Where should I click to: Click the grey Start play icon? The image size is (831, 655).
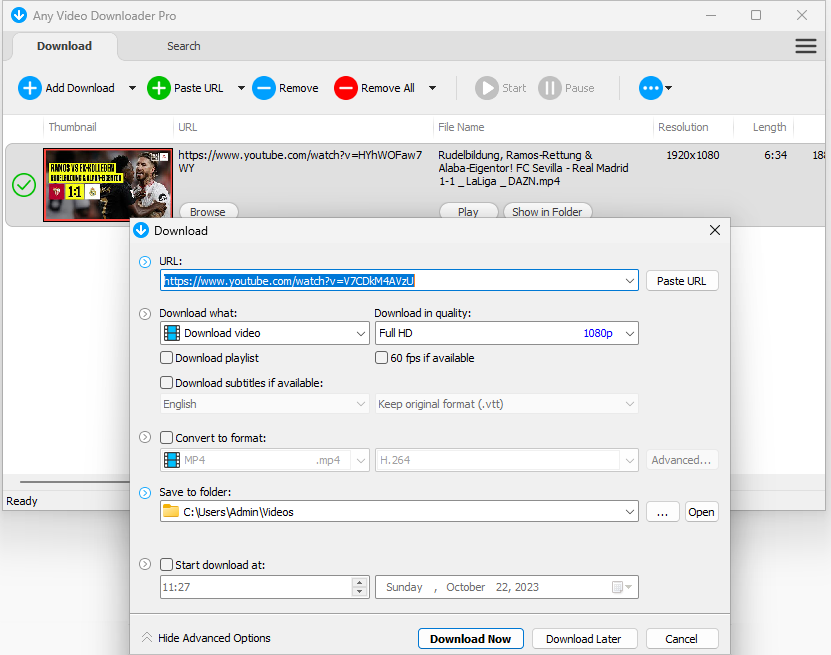487,88
